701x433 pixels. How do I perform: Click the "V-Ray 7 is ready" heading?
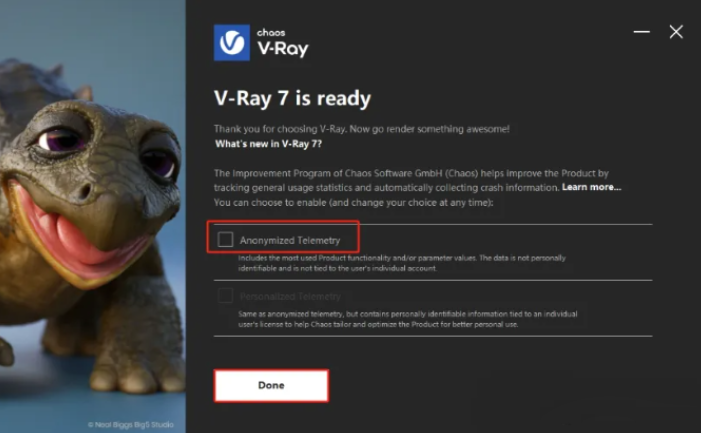[292, 98]
